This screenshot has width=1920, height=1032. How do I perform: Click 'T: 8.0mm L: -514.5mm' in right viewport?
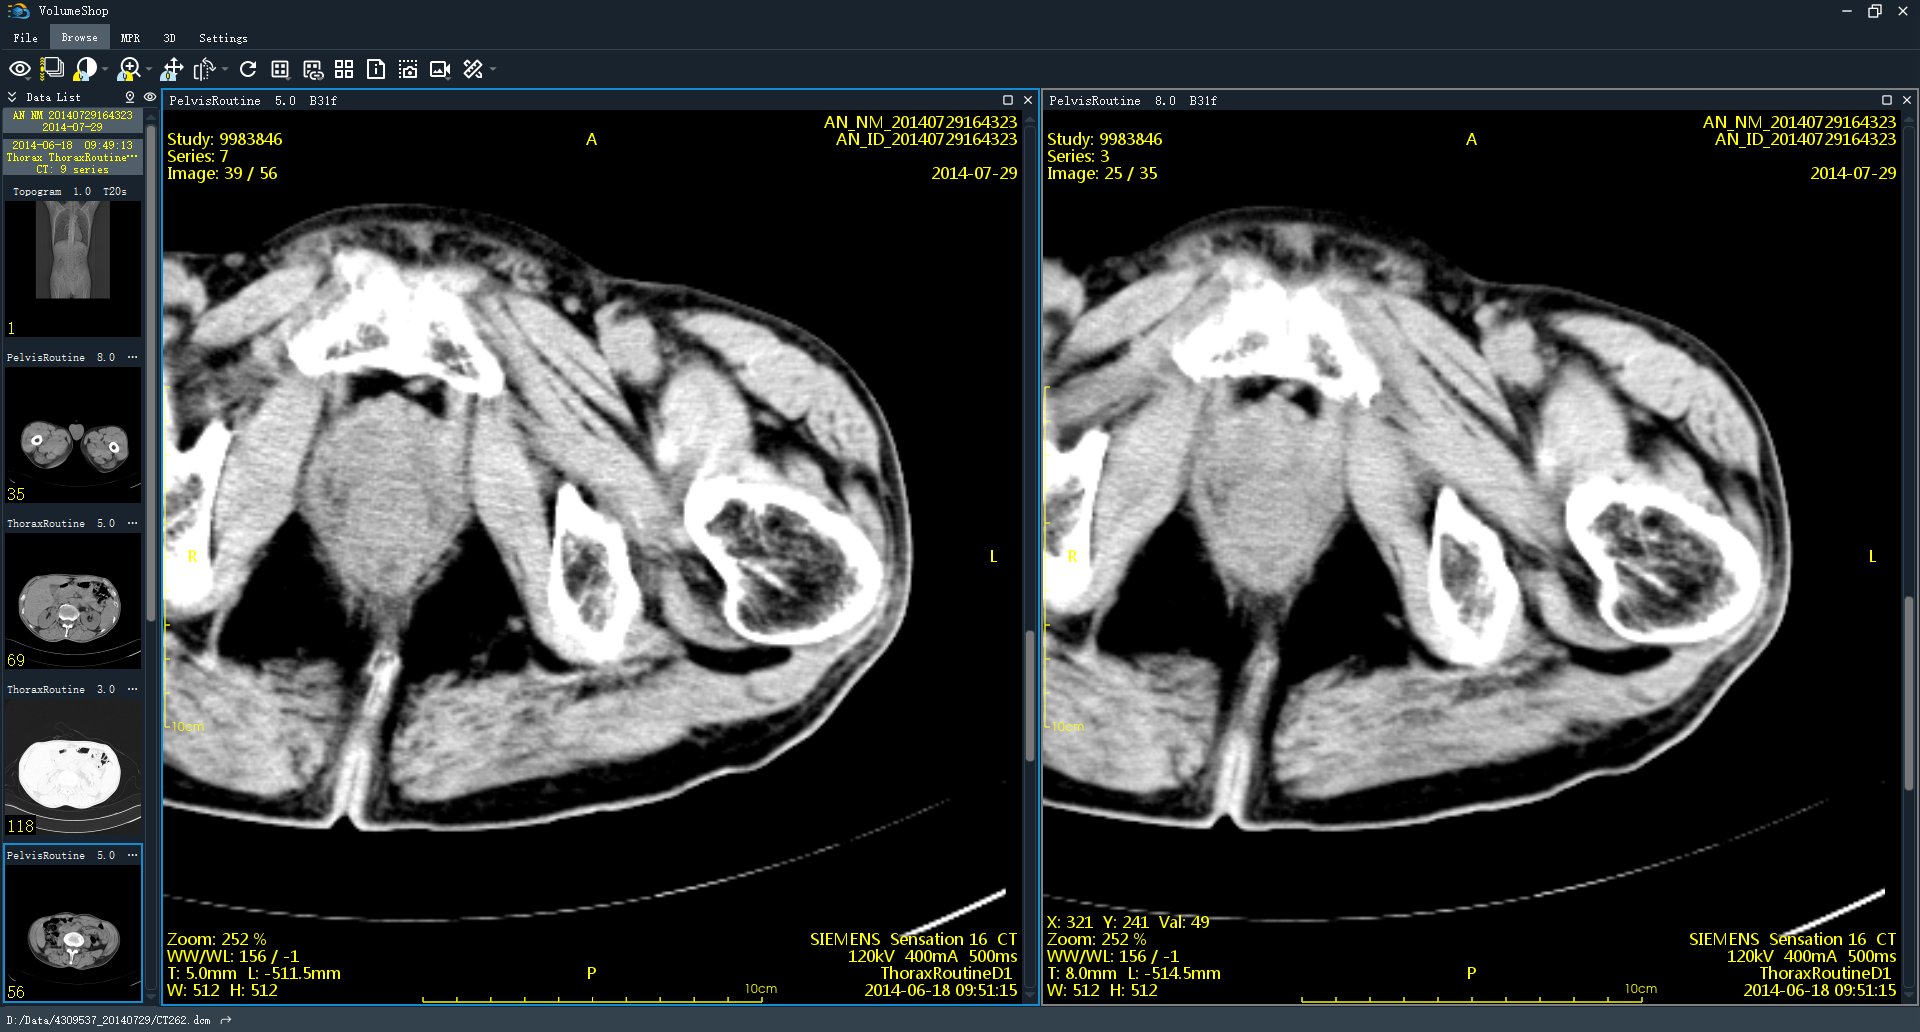coord(1134,973)
